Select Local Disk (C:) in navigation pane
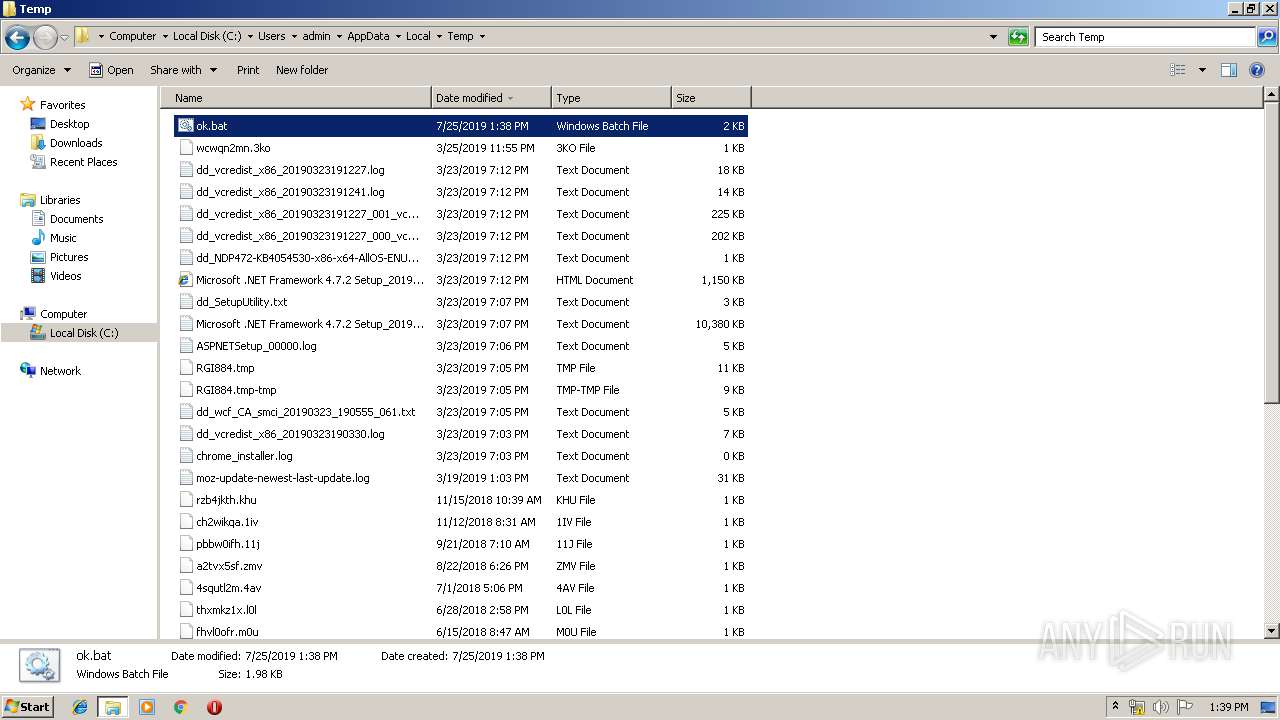1280x720 pixels. coord(84,333)
